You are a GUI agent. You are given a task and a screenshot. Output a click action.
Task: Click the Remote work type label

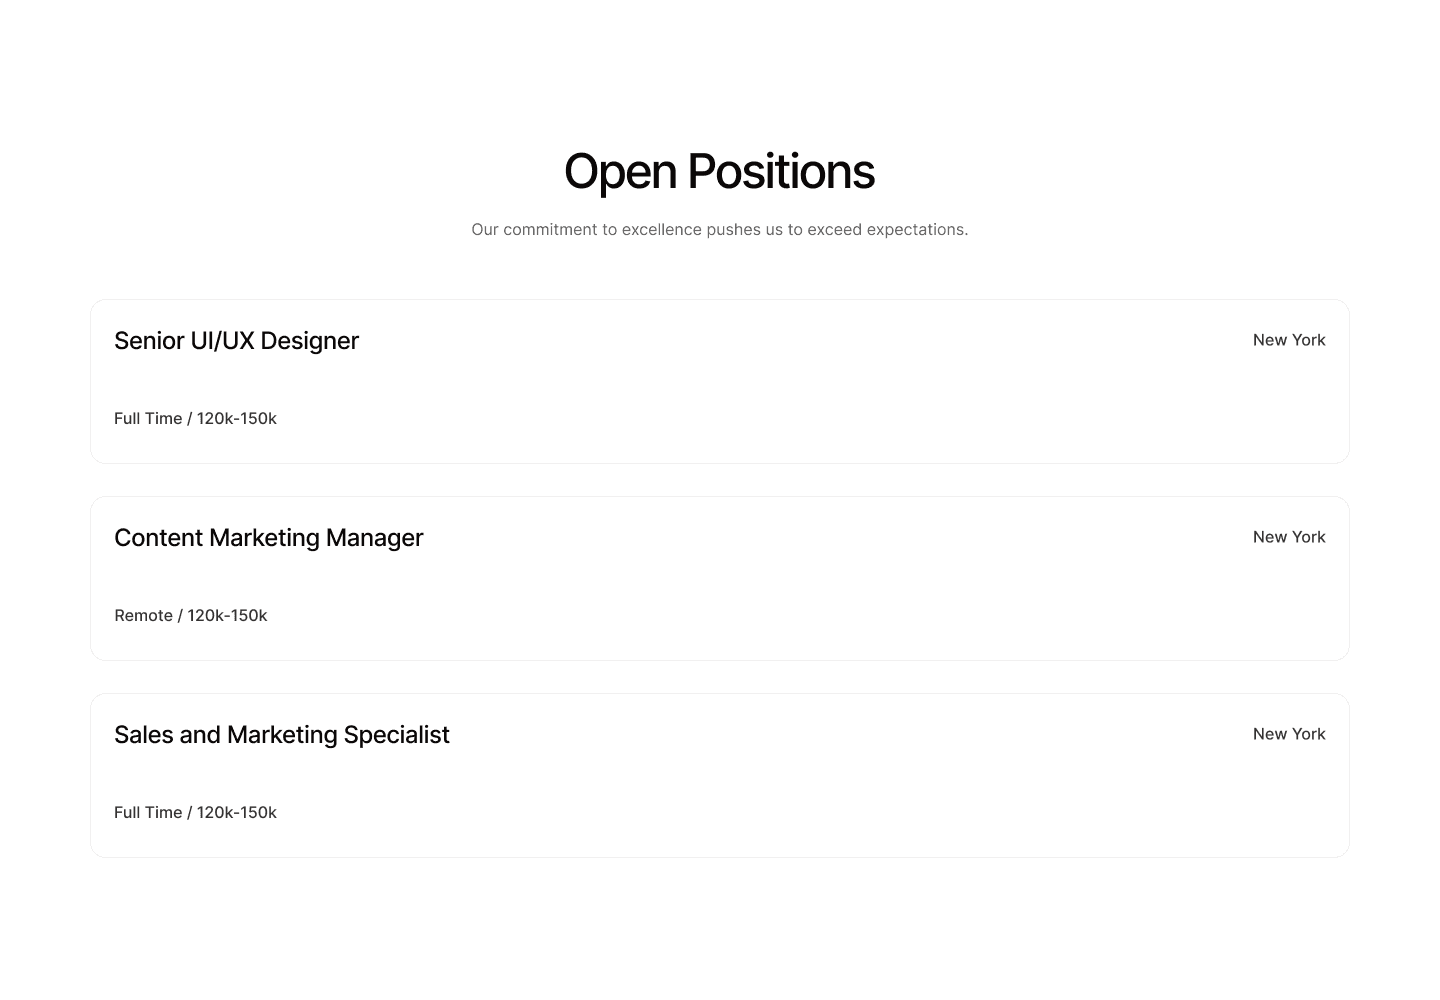tap(144, 615)
